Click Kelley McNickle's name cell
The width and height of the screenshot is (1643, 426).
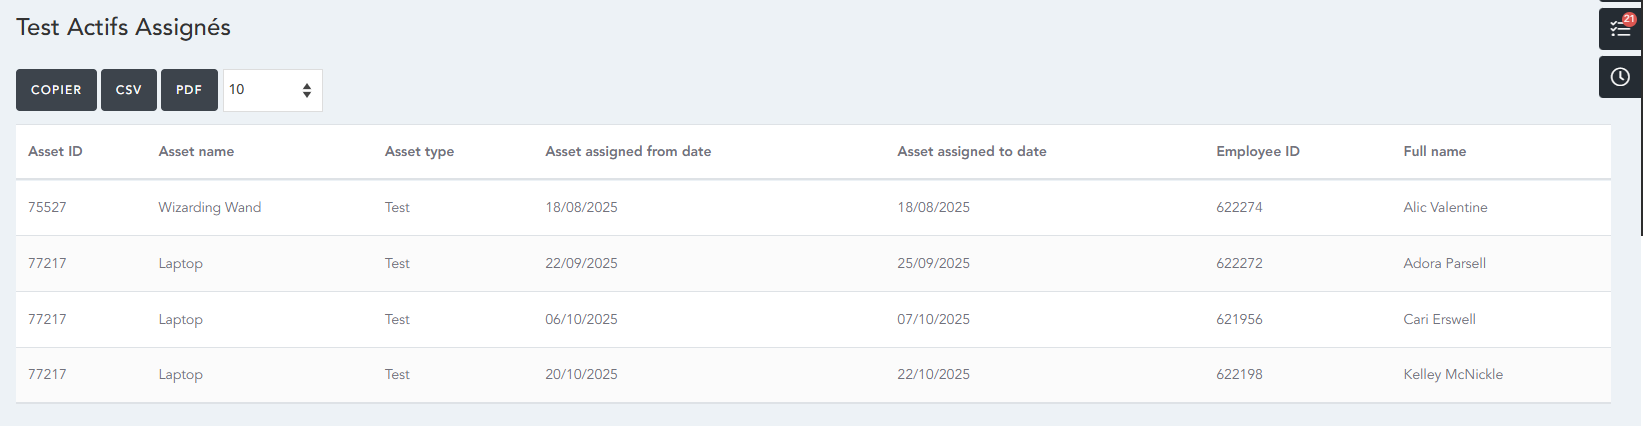1452,375
